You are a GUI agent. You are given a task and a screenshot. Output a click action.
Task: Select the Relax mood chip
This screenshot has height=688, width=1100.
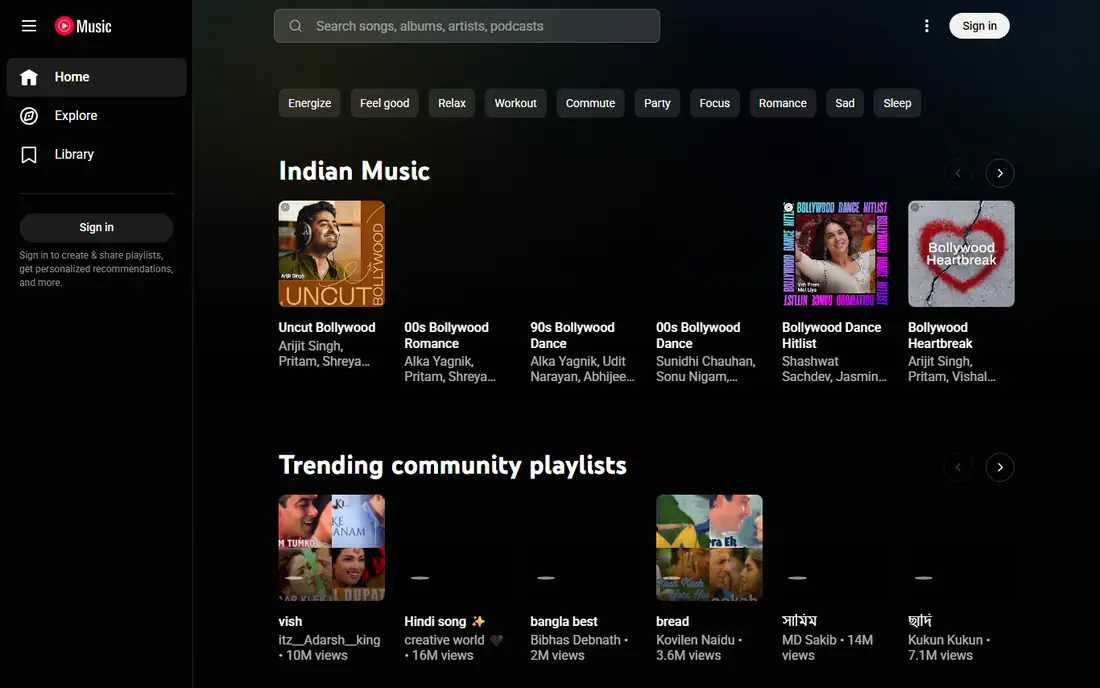(452, 103)
